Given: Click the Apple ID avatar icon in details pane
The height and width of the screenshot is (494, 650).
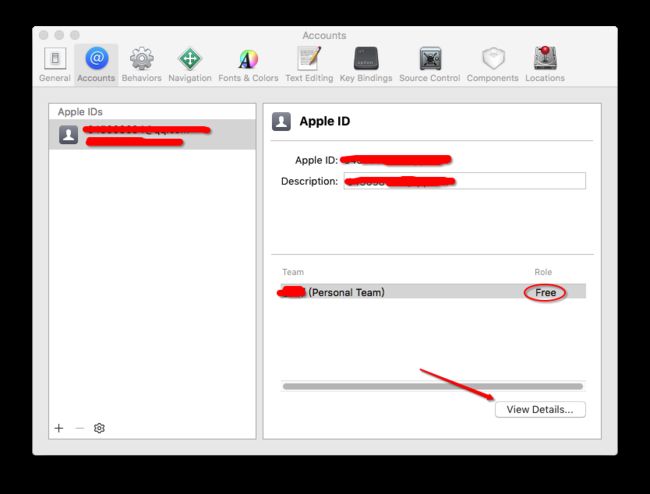Looking at the screenshot, I should (x=281, y=121).
